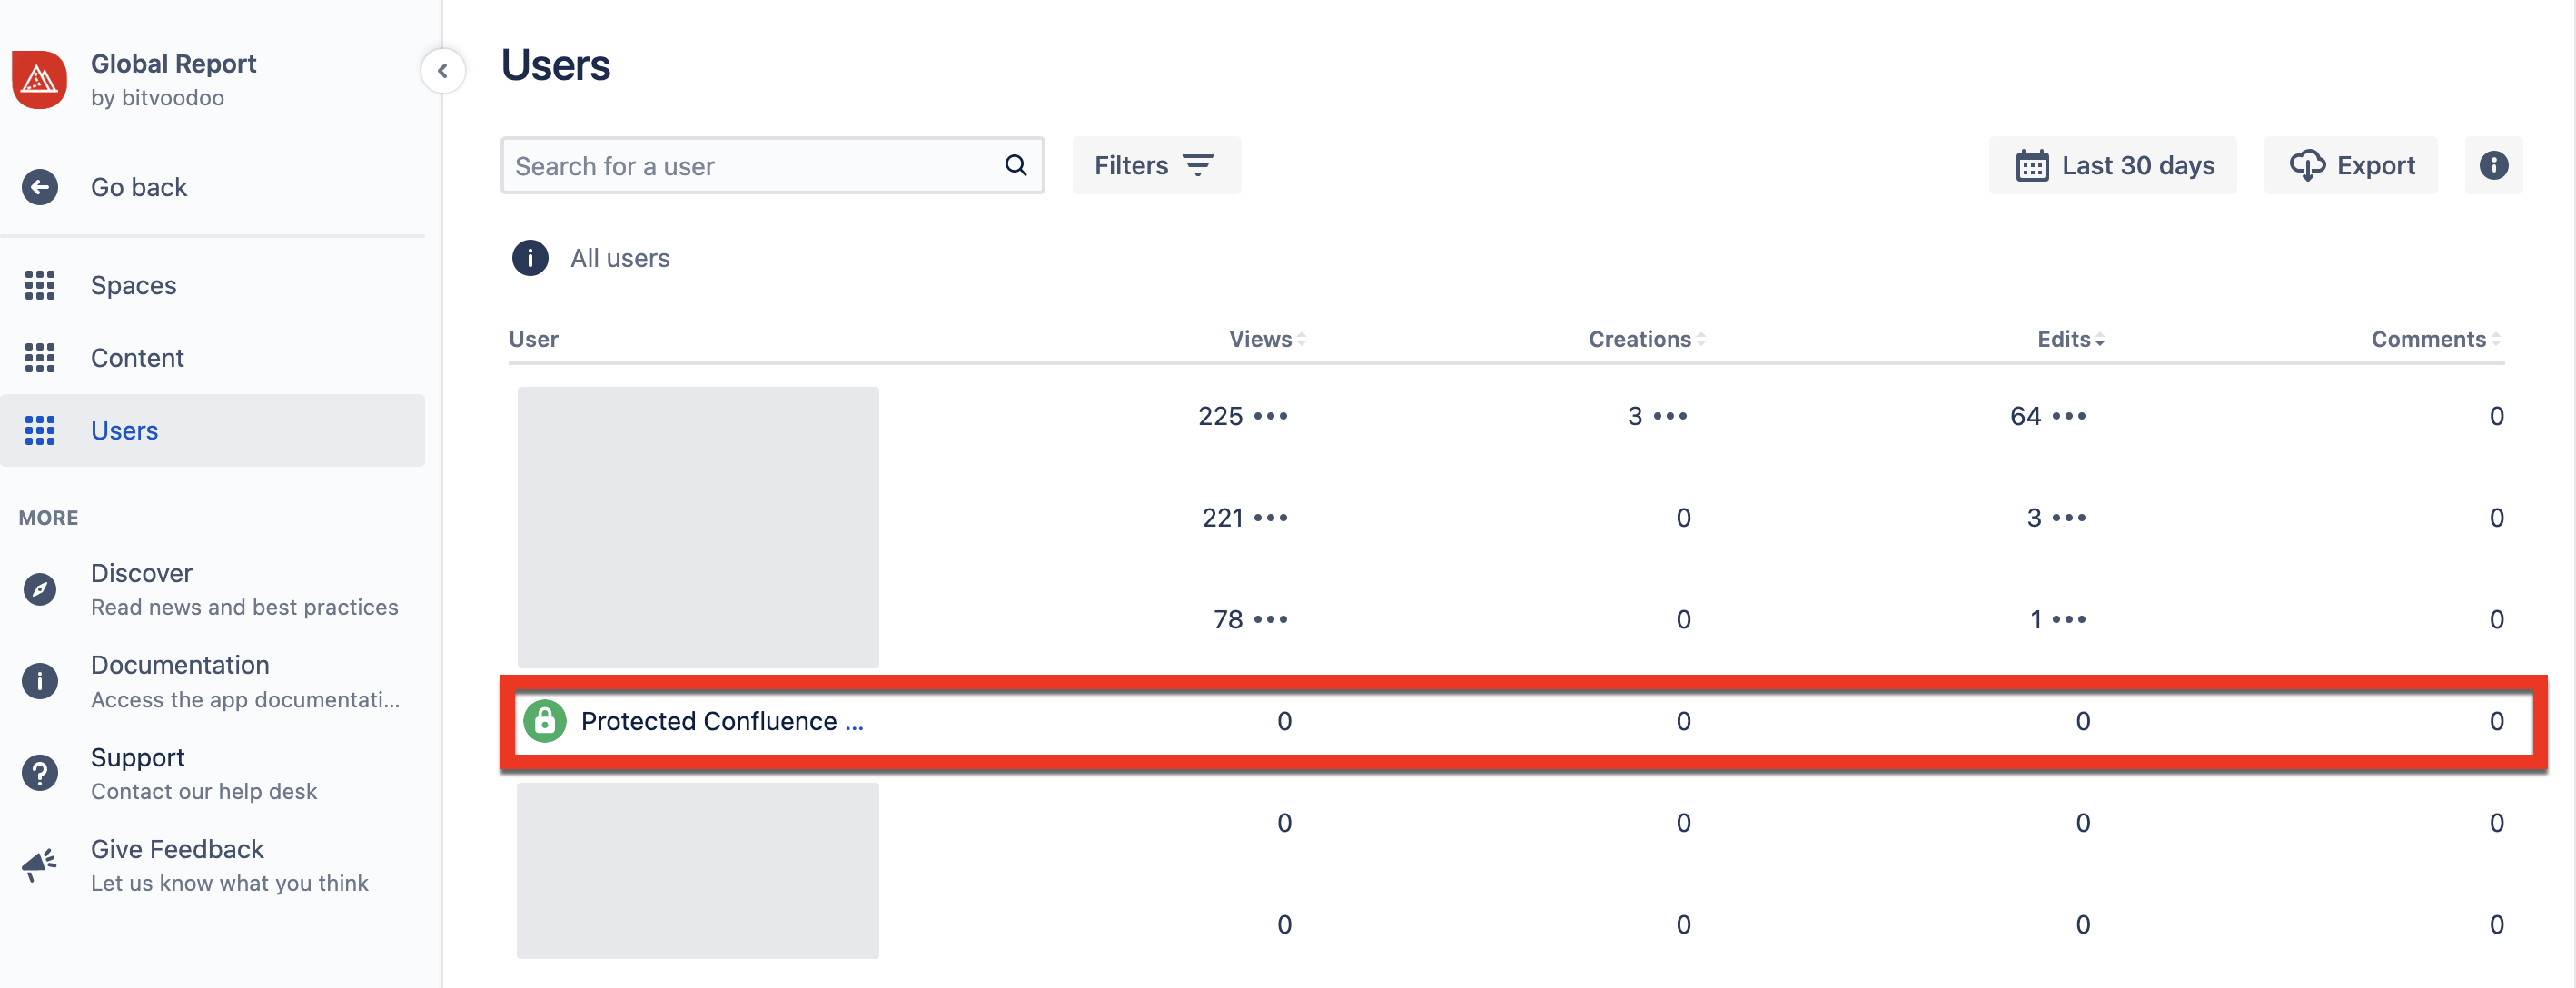Collapse the sidebar with chevron button
The height and width of the screenshot is (988, 2576).
[x=442, y=71]
